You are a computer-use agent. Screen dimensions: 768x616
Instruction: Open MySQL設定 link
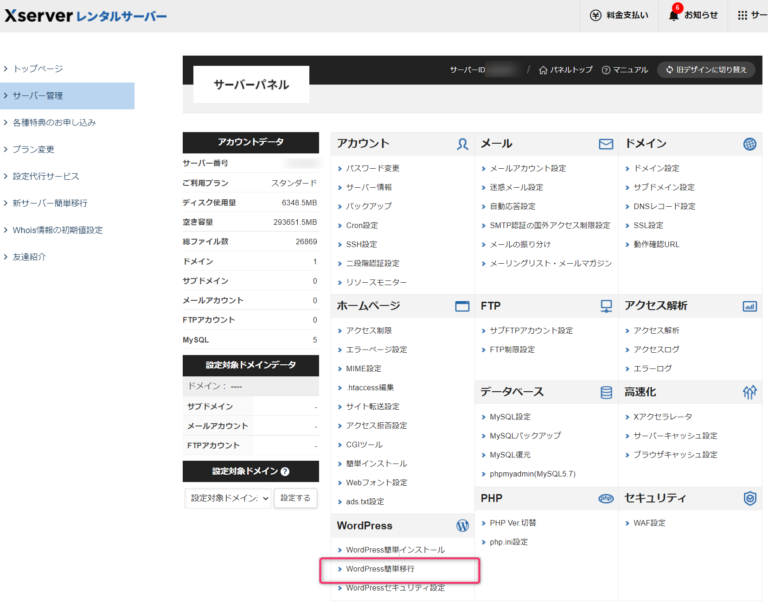tap(510, 417)
